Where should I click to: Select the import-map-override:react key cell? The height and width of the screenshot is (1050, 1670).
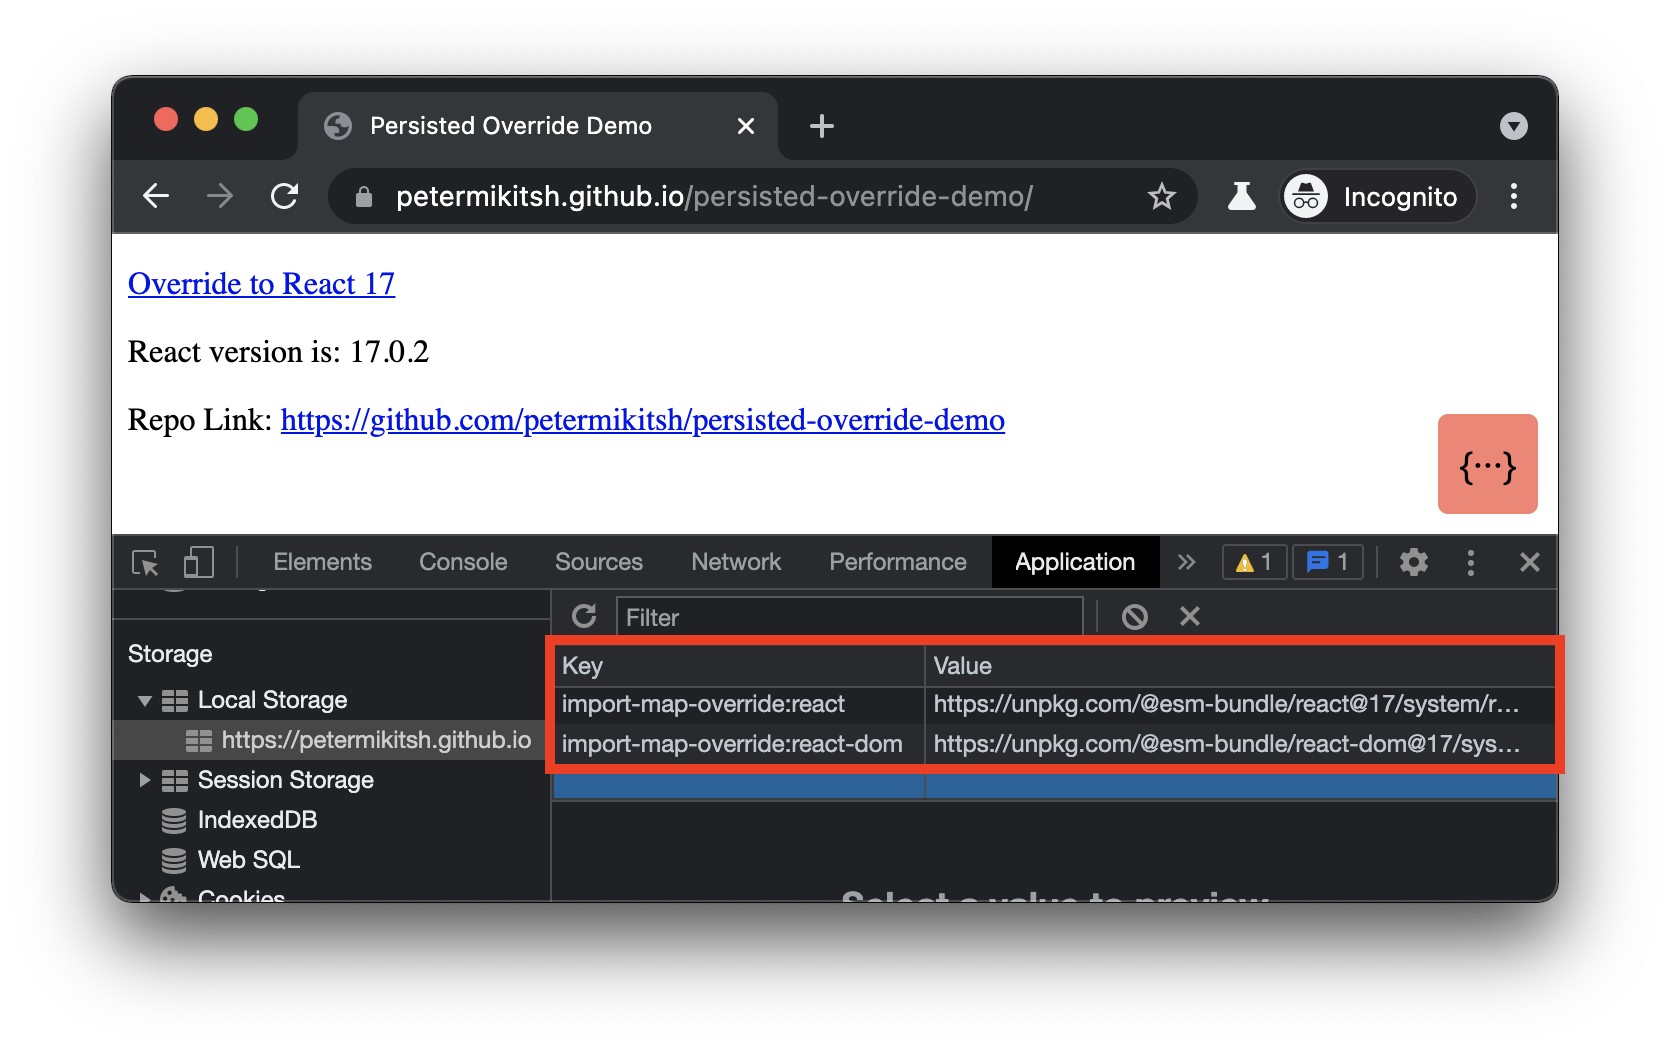pyautogui.click(x=739, y=704)
